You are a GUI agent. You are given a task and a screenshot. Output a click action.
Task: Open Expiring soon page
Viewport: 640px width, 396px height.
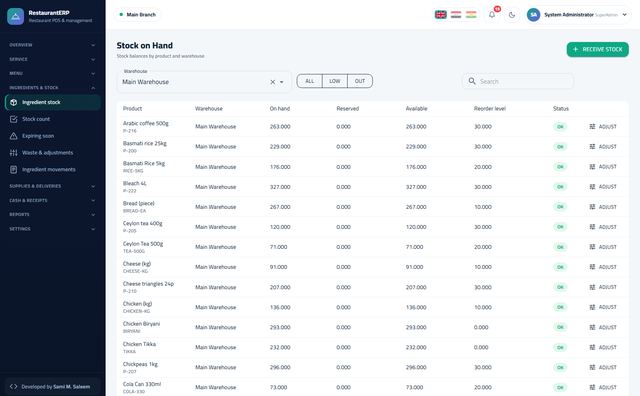tap(53, 136)
